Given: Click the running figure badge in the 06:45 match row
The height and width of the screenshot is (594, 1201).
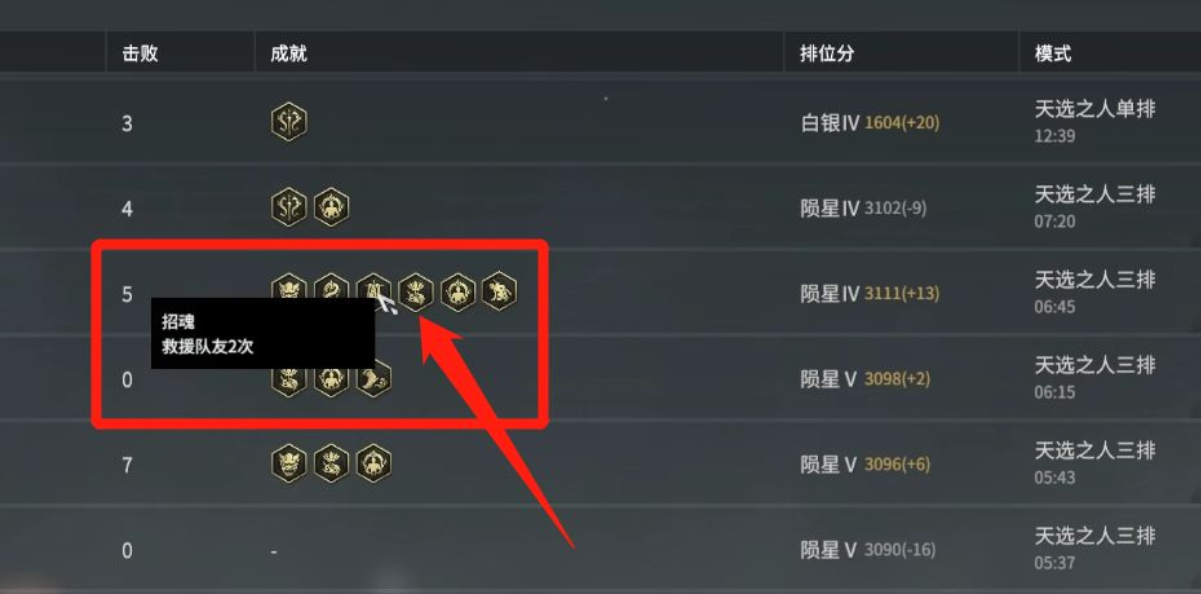Looking at the screenshot, I should tap(499, 293).
